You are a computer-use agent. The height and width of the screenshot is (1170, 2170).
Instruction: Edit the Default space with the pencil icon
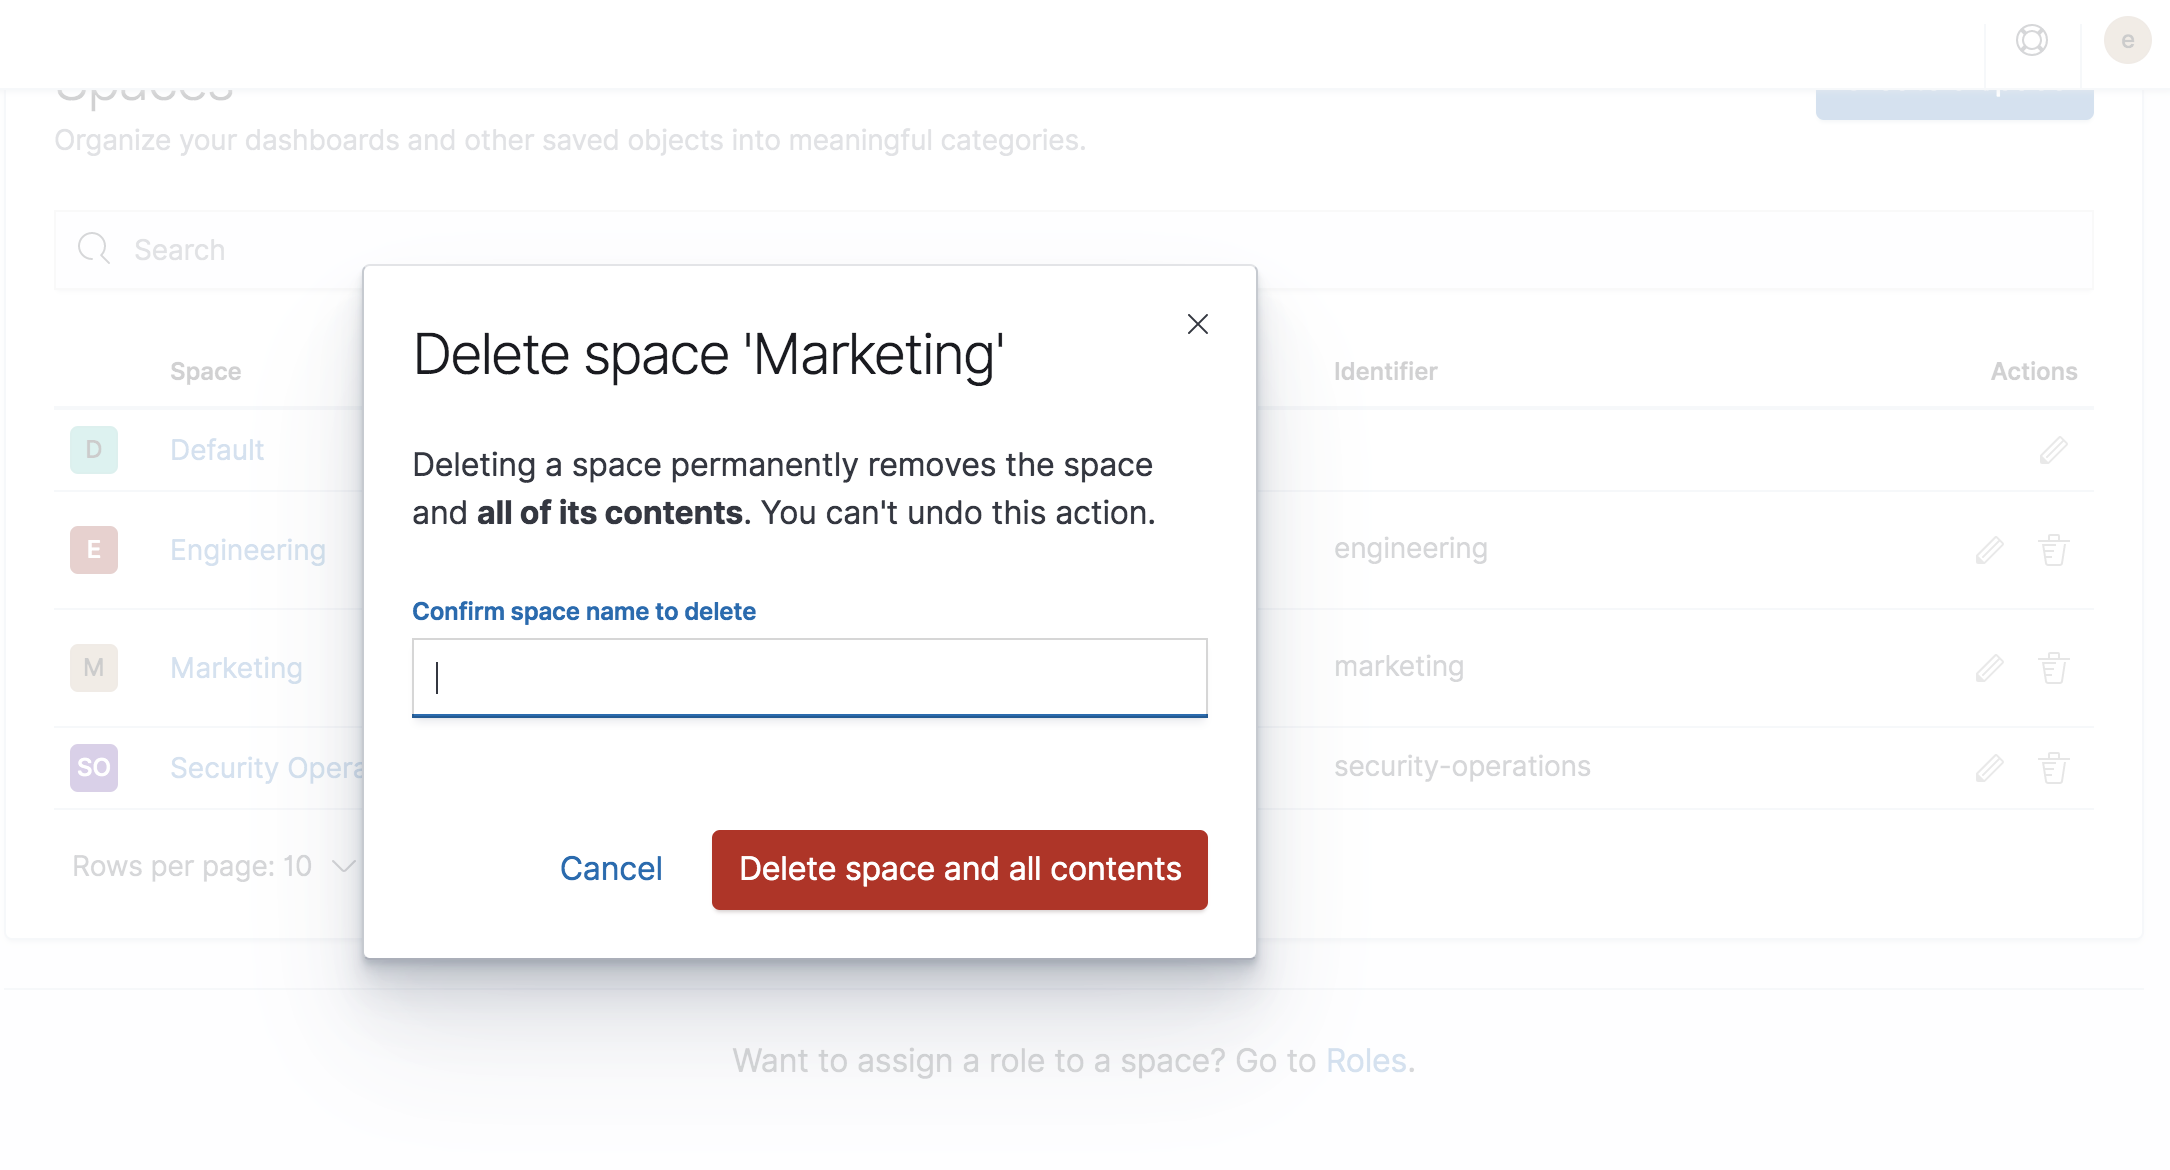tap(2051, 450)
